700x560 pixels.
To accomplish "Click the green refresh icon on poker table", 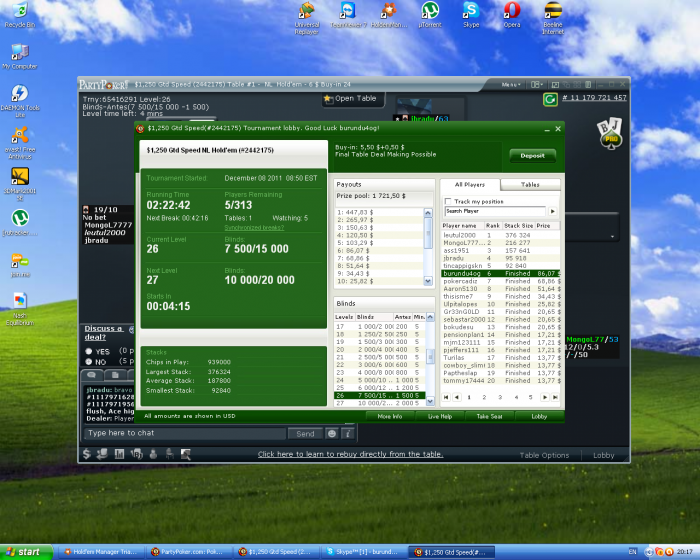I will pyautogui.click(x=550, y=99).
